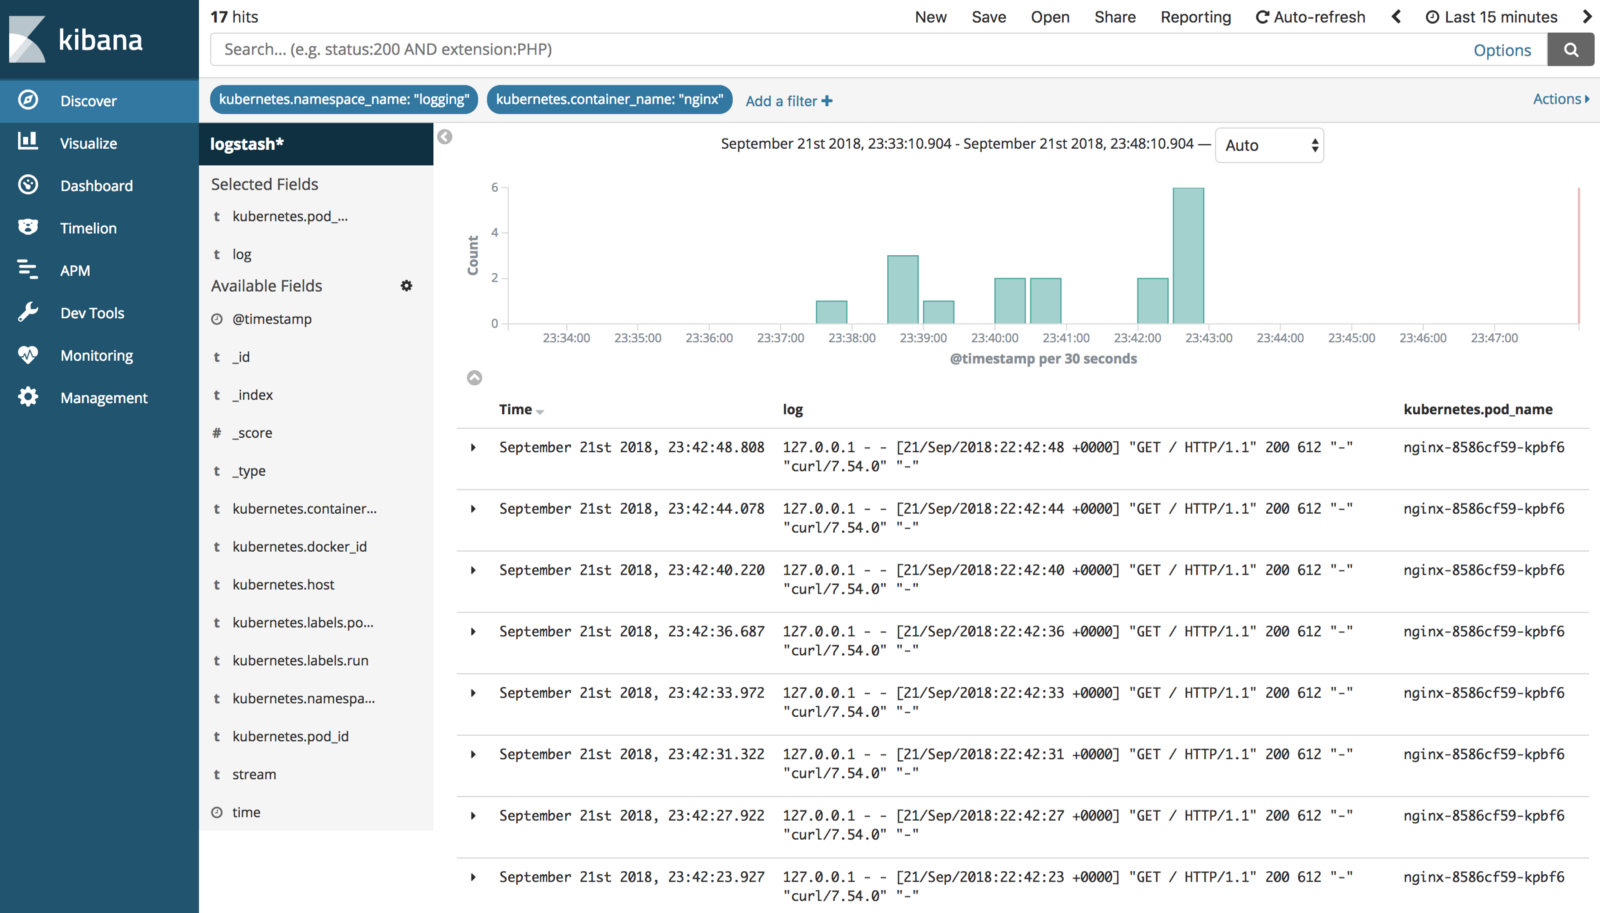The image size is (1600, 913).
Task: Open the Monitoring heartbeat icon
Action: click(x=28, y=355)
